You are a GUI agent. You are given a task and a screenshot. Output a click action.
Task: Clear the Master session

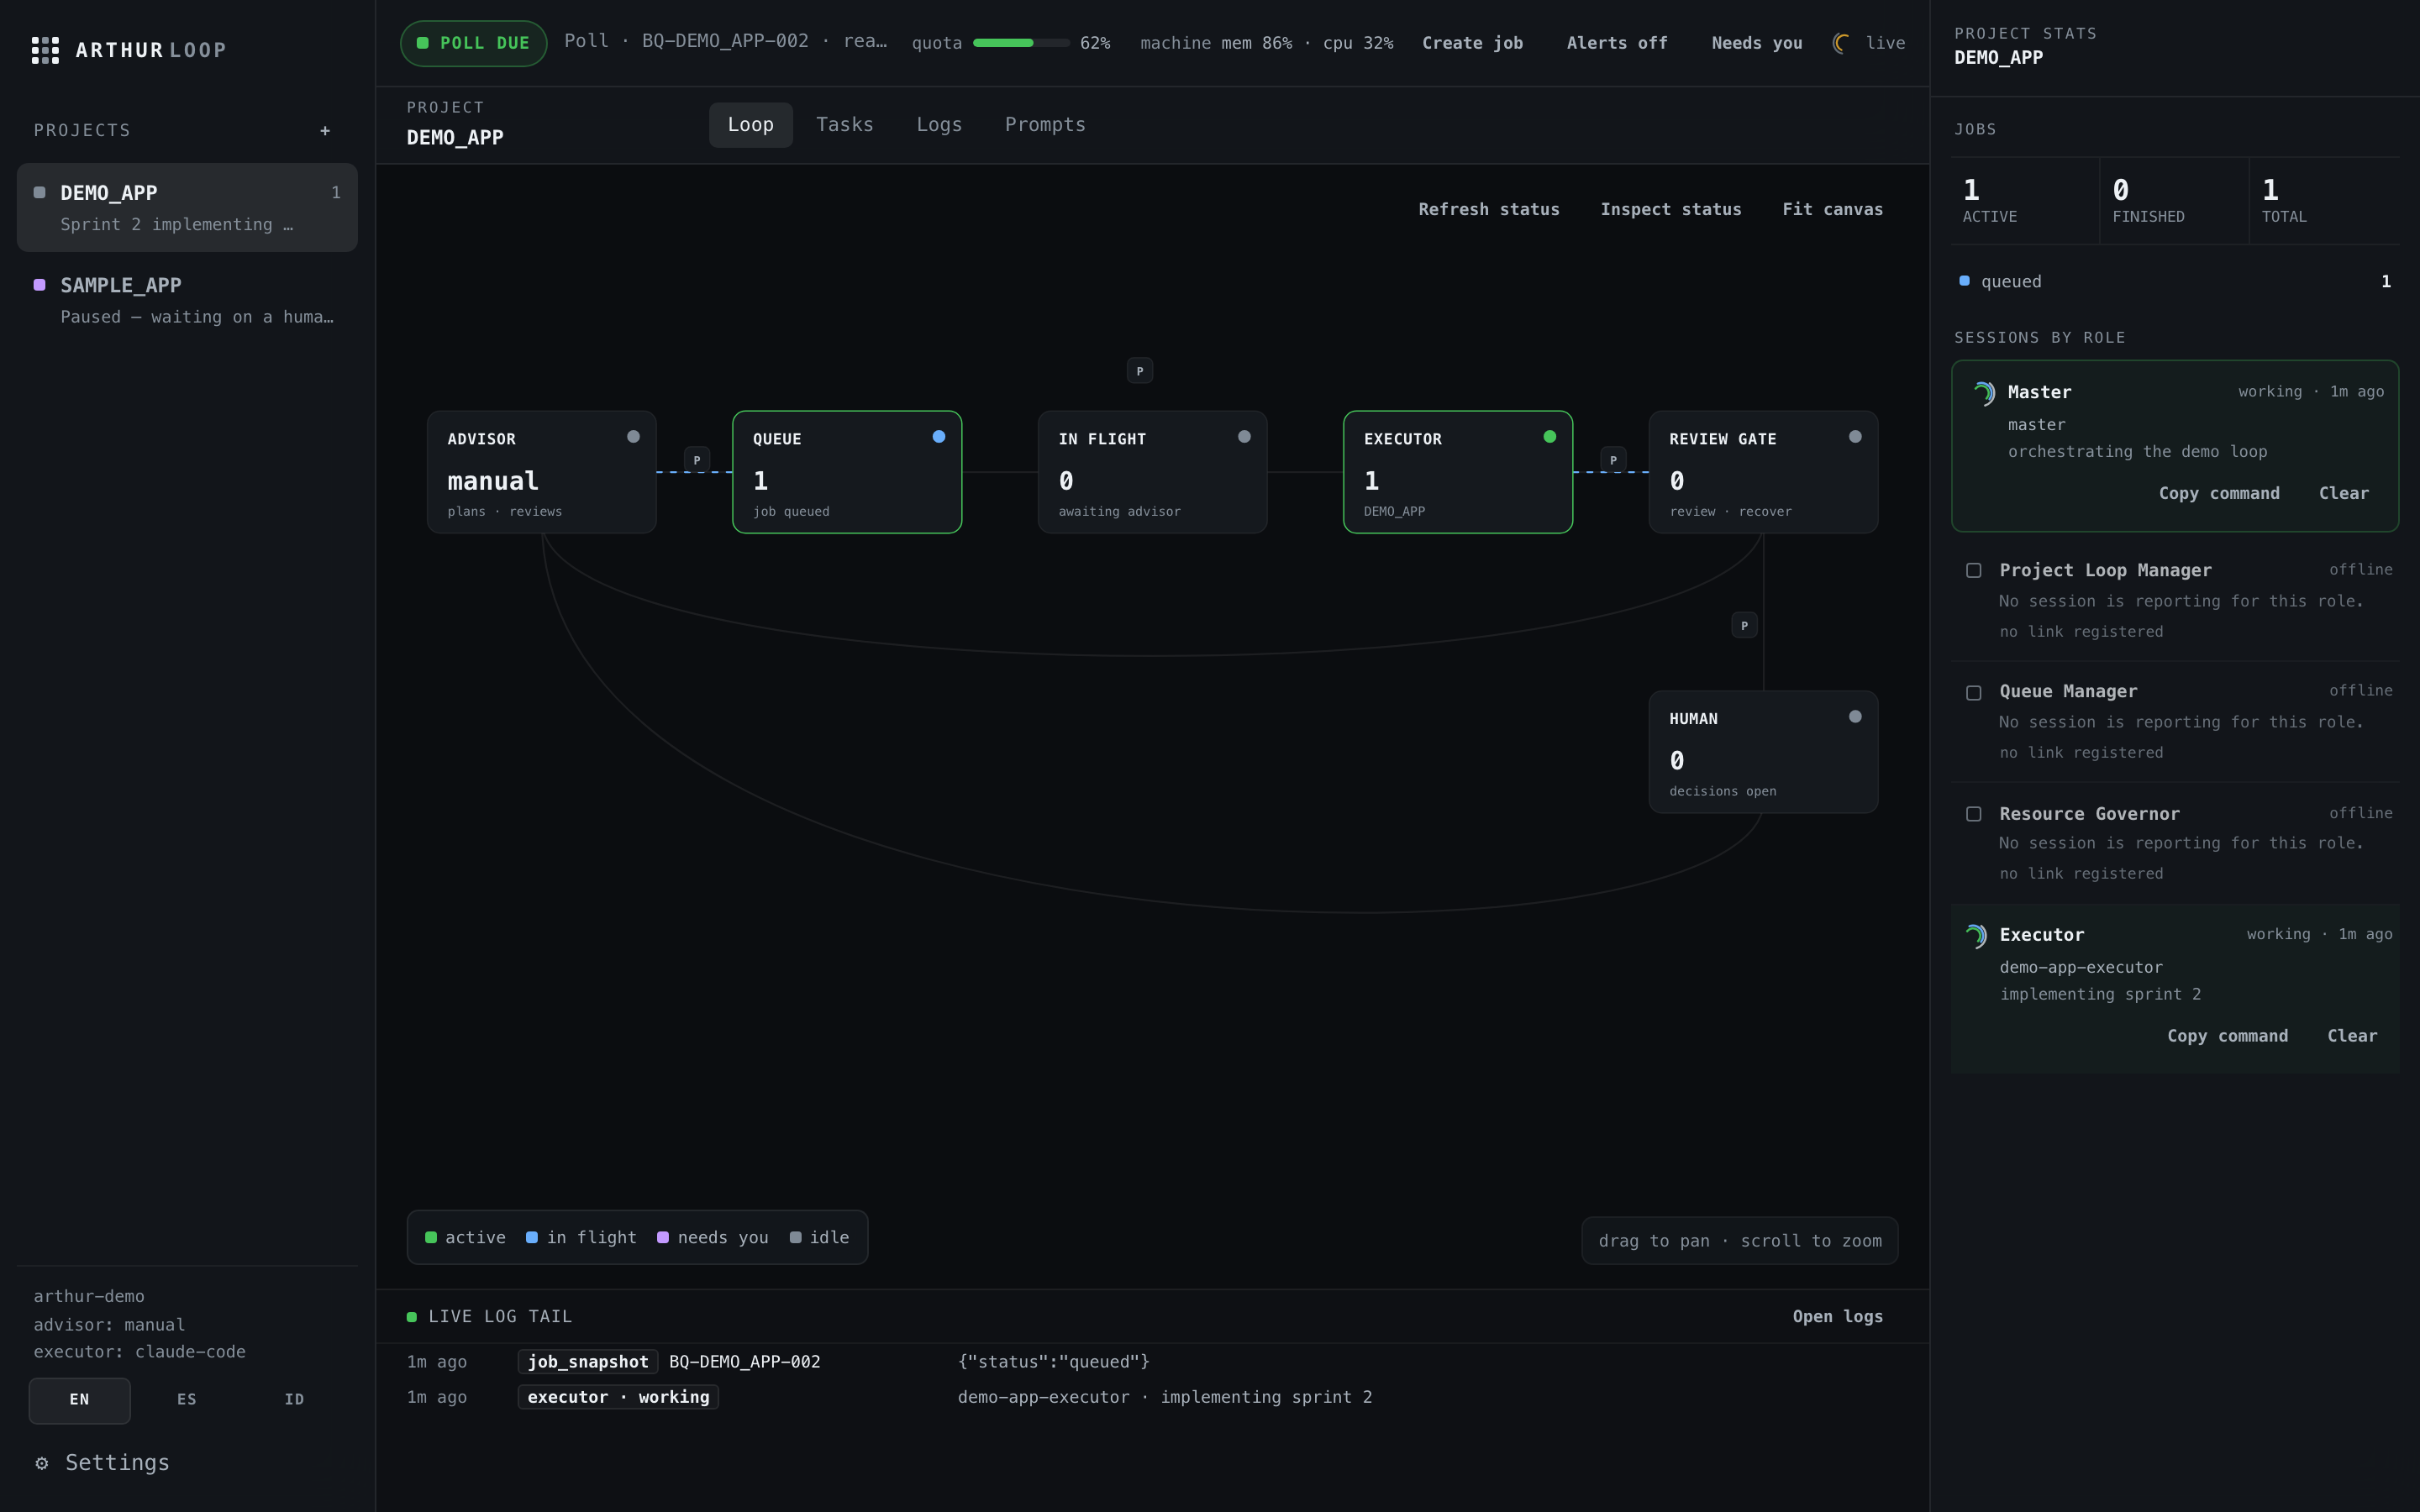(2344, 493)
